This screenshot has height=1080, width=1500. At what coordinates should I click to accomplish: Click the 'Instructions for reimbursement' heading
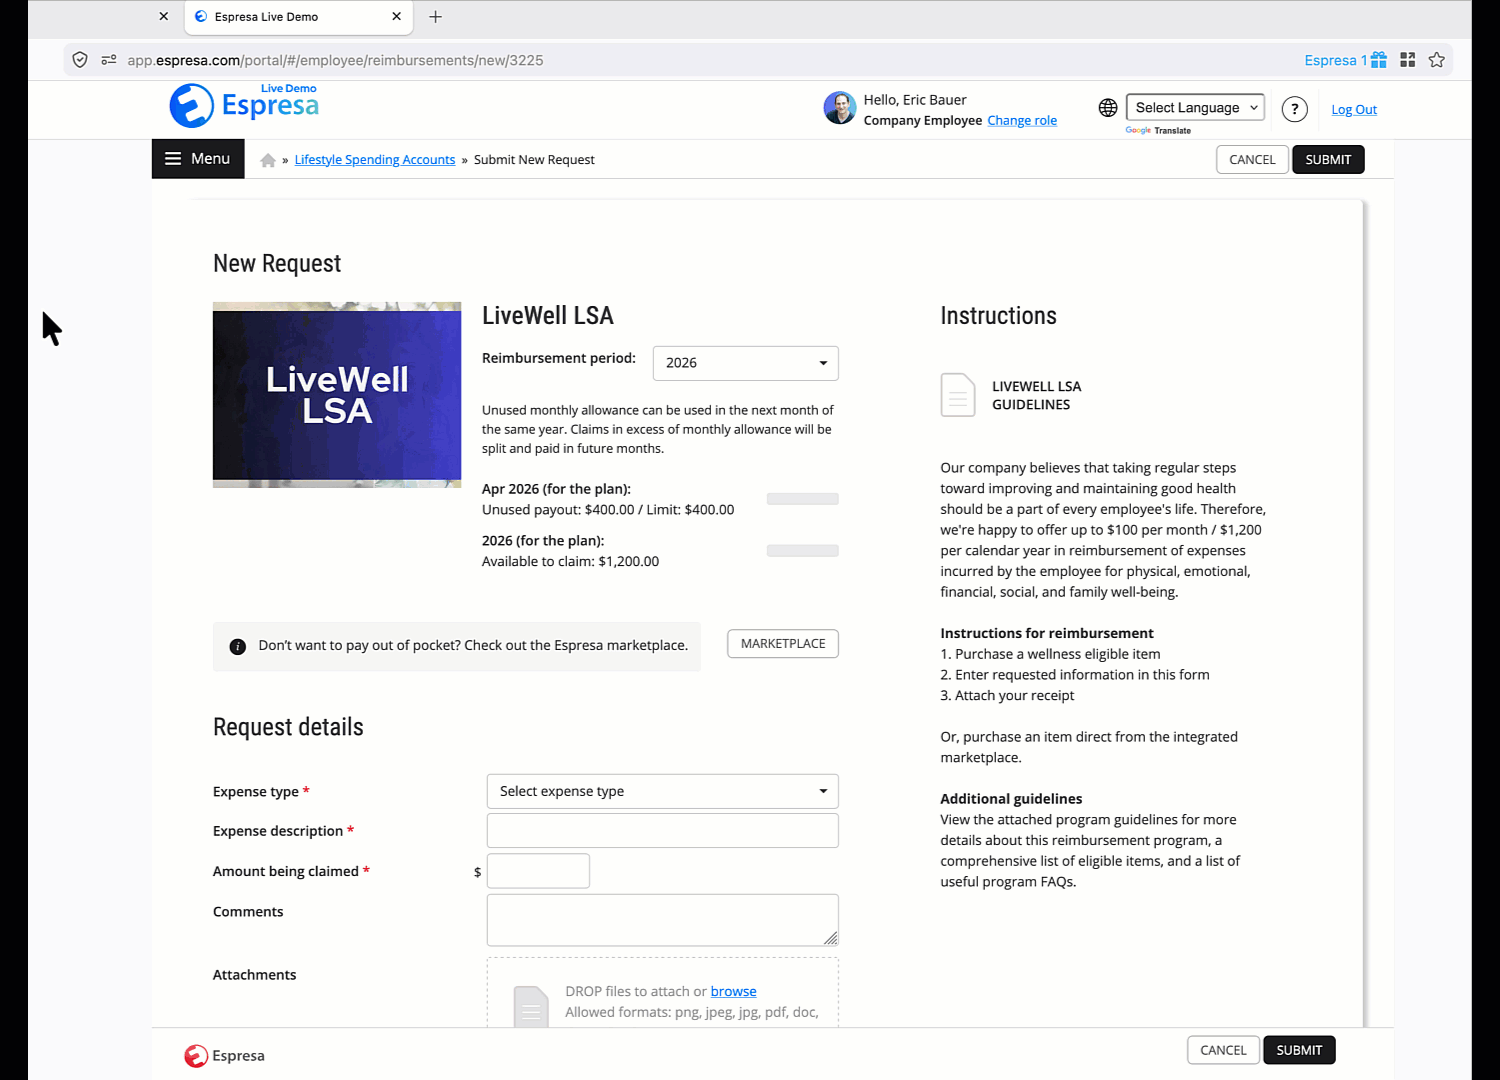pyautogui.click(x=1047, y=634)
